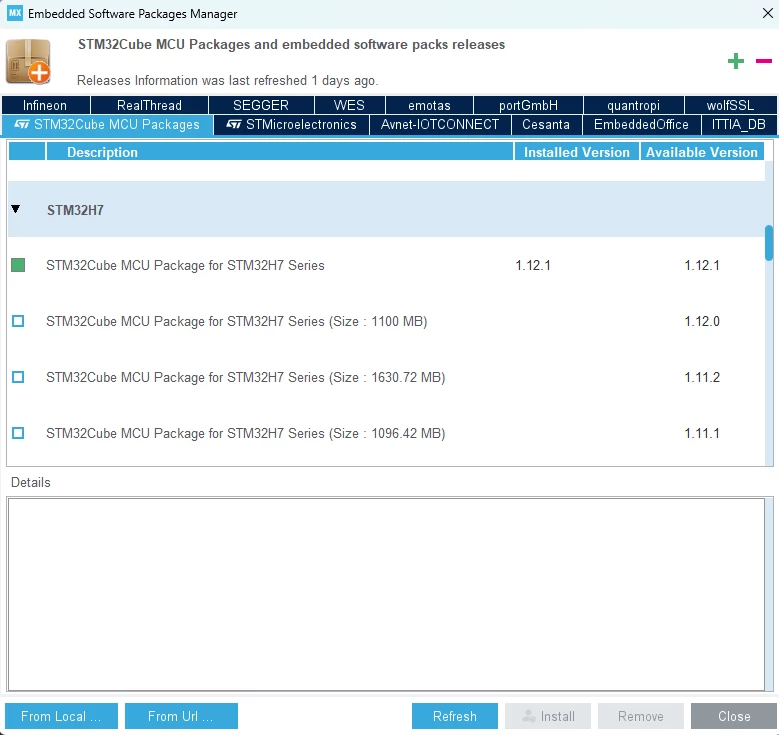Screen dimensions: 779x735
Task: Open the Avnet-IOTCONNECT tab
Action: click(x=440, y=125)
